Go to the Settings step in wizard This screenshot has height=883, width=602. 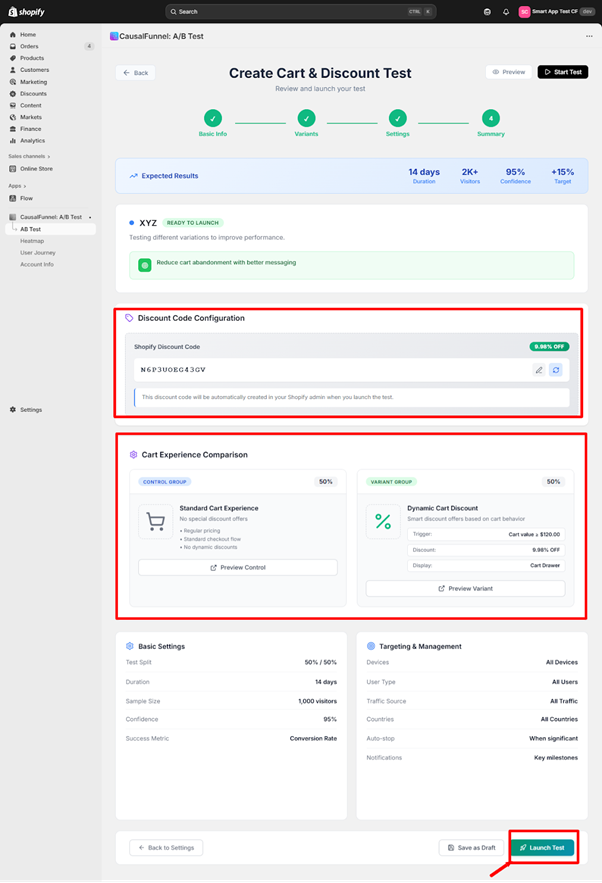click(x=398, y=118)
